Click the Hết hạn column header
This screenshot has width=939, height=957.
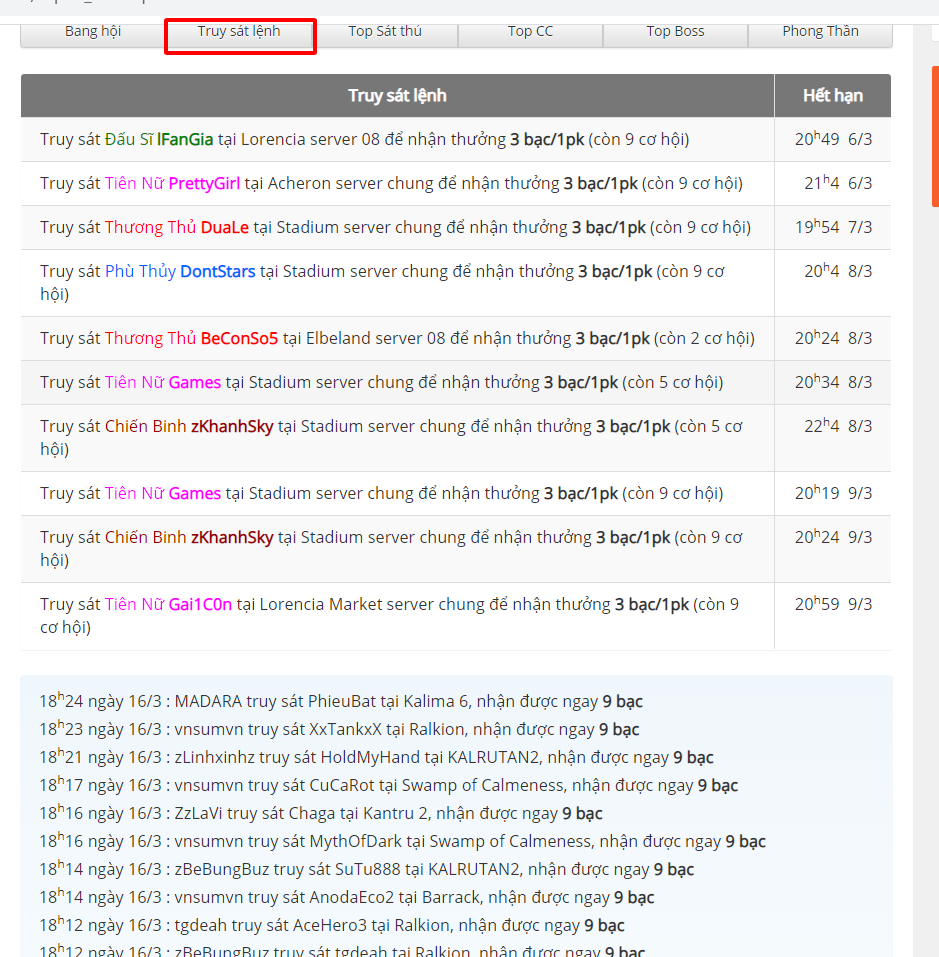[832, 96]
